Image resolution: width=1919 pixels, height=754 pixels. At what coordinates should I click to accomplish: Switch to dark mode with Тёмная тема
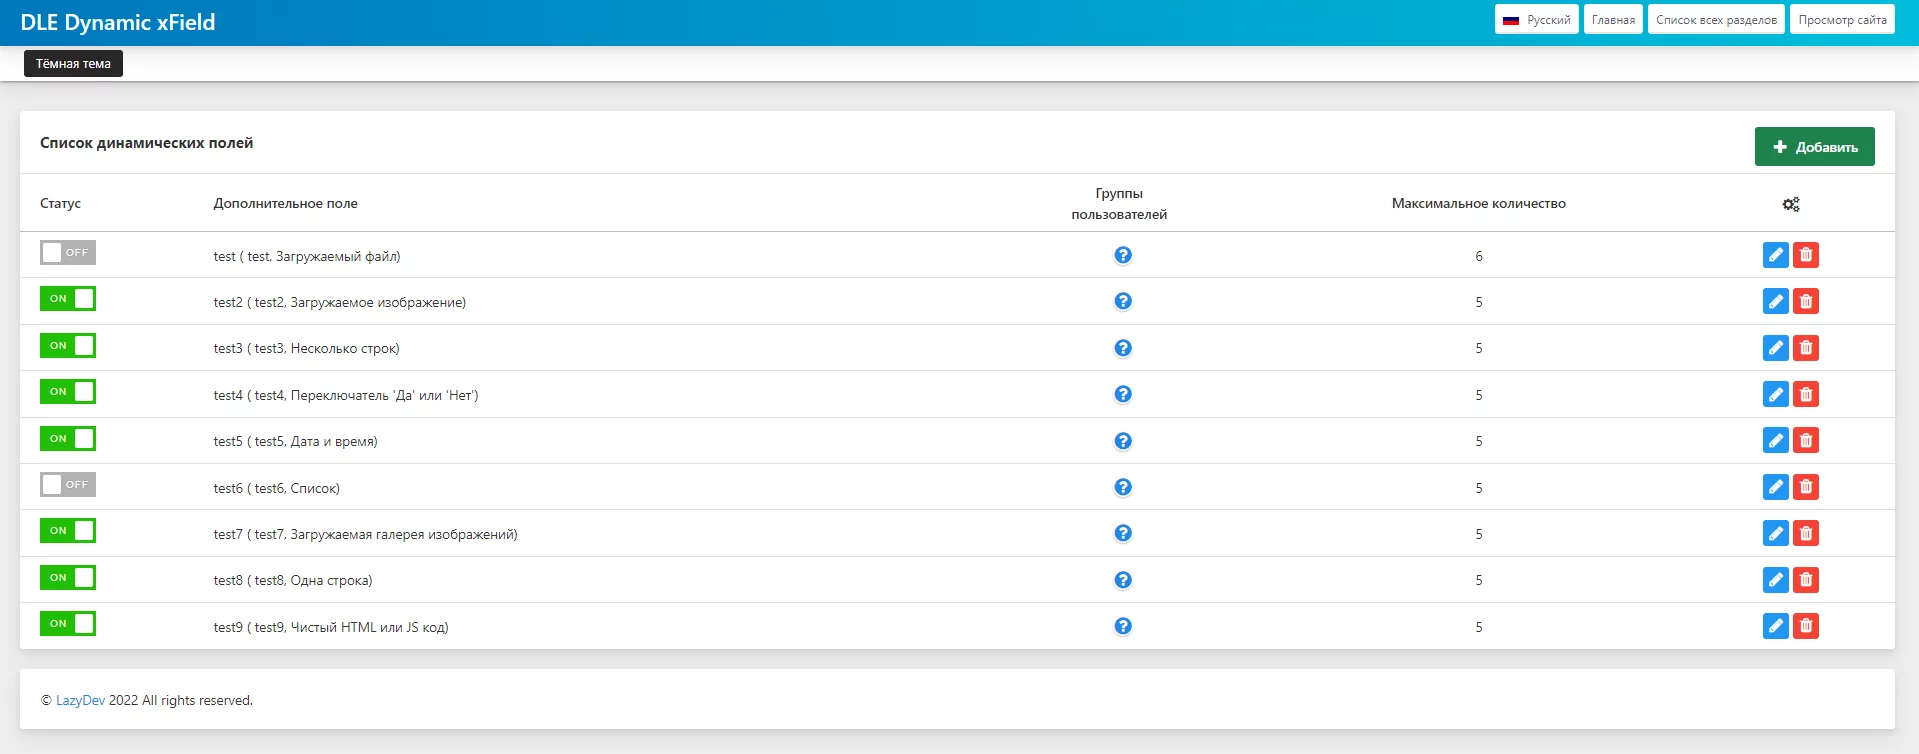[73, 64]
